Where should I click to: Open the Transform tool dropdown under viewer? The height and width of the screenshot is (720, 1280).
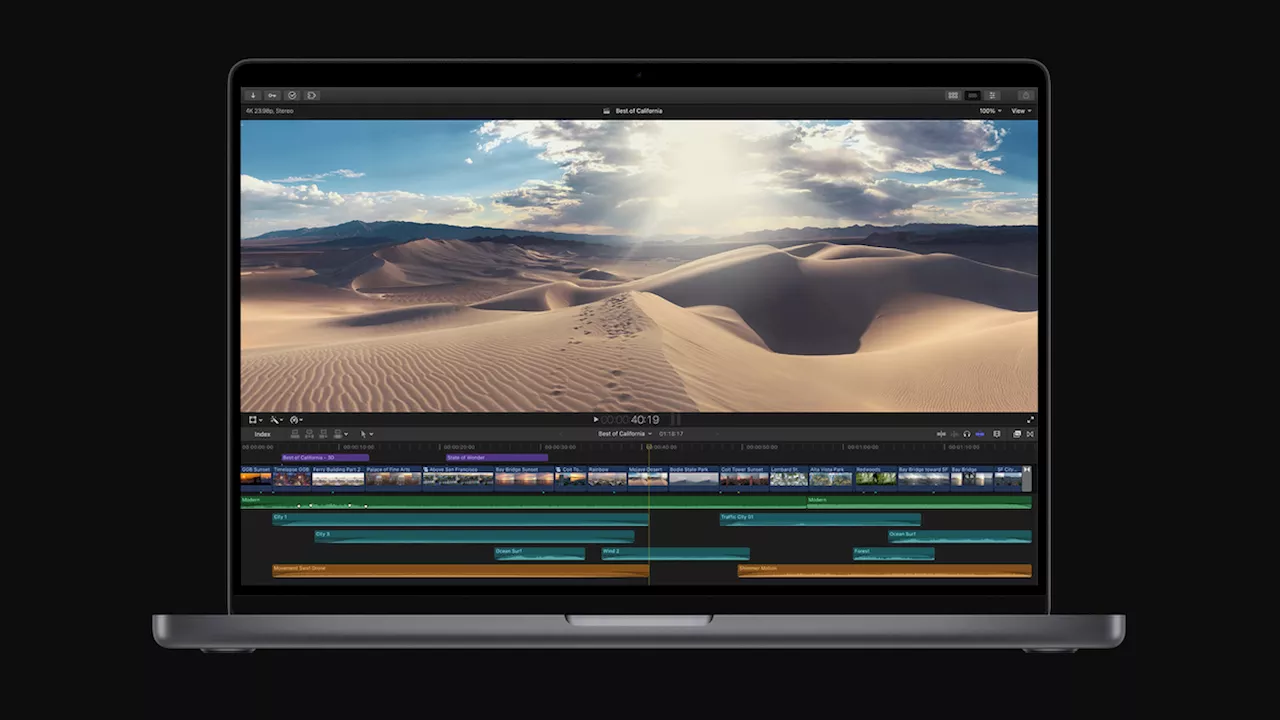[256, 420]
